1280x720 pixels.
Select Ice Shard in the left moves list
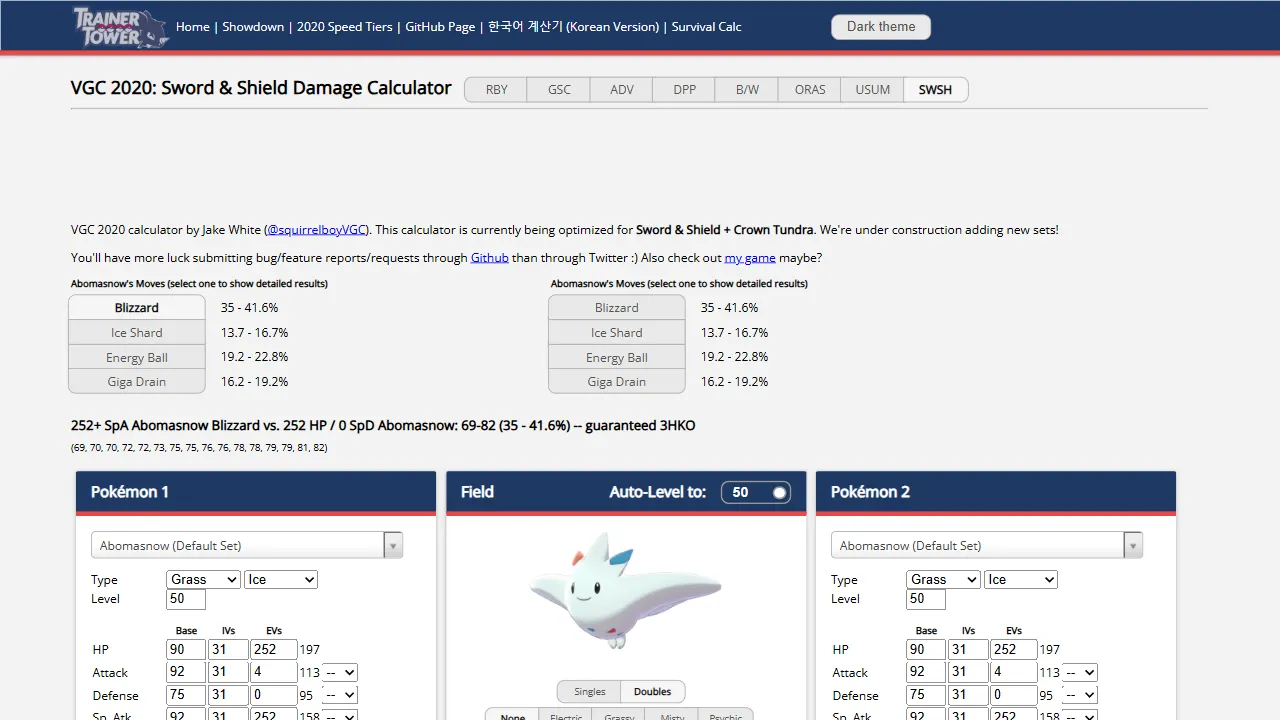tap(137, 333)
